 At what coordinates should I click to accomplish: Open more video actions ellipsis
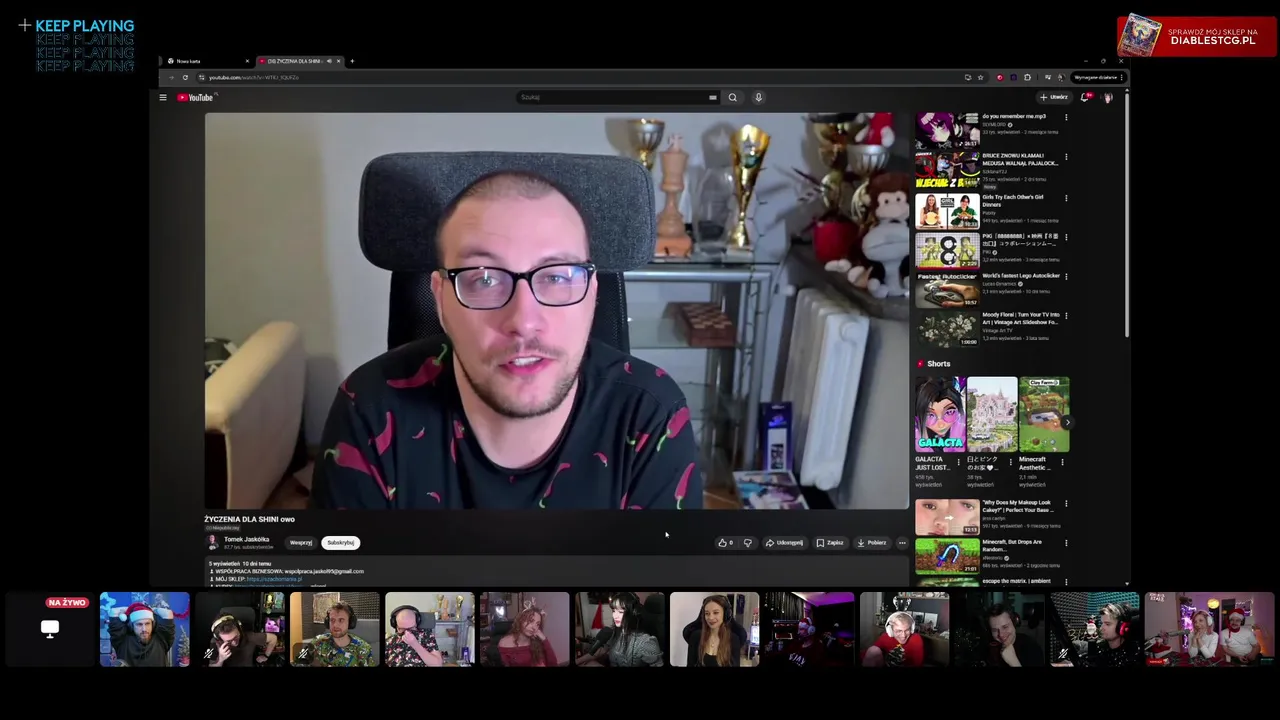click(902, 543)
